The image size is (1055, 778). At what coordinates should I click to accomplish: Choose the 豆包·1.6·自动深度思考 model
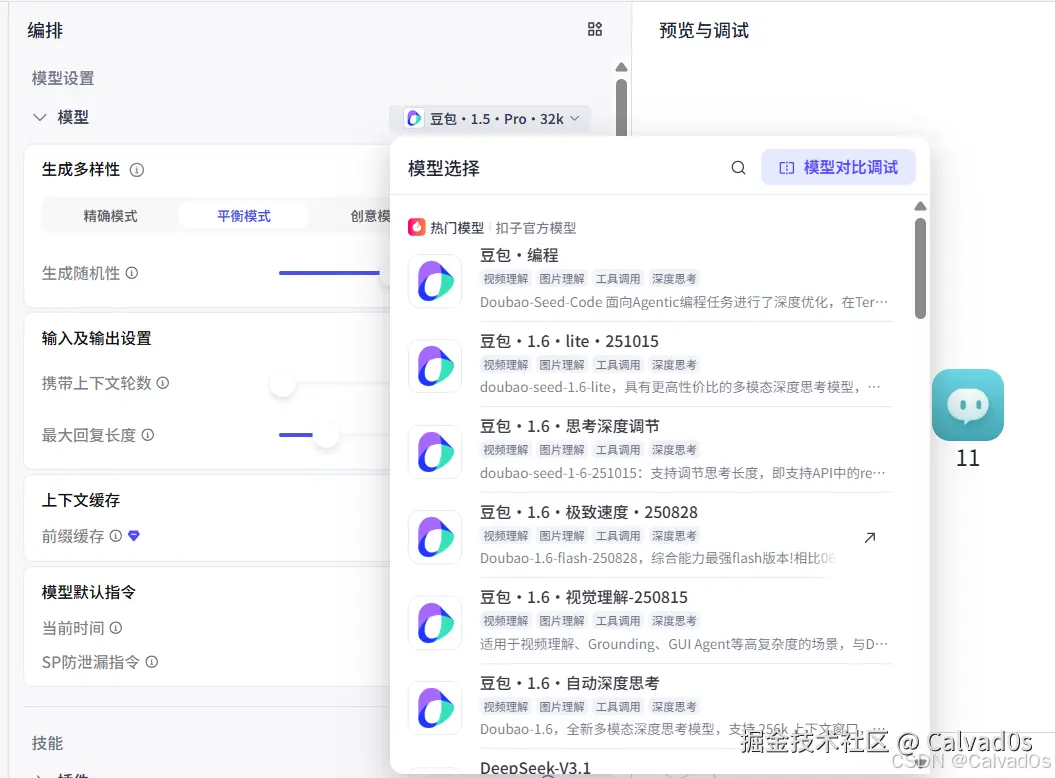point(650,706)
